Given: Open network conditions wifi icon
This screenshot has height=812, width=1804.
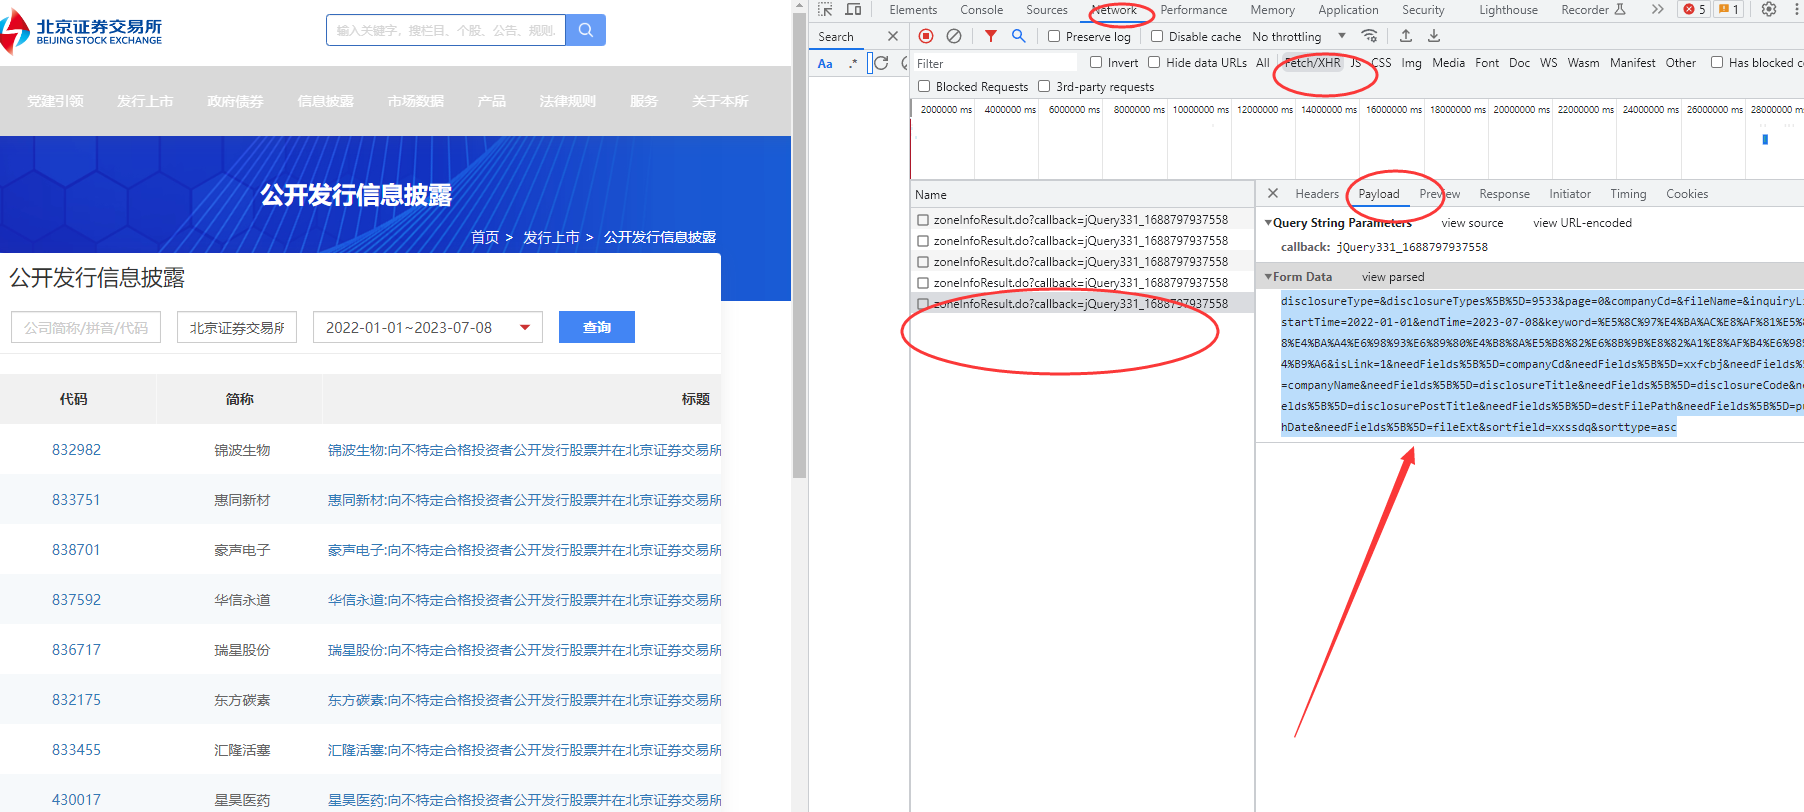Looking at the screenshot, I should click(x=1370, y=36).
